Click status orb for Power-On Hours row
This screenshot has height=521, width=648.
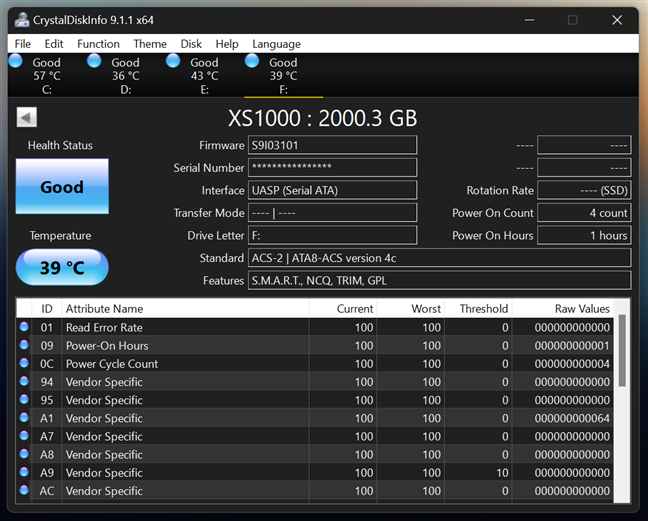click(24, 345)
